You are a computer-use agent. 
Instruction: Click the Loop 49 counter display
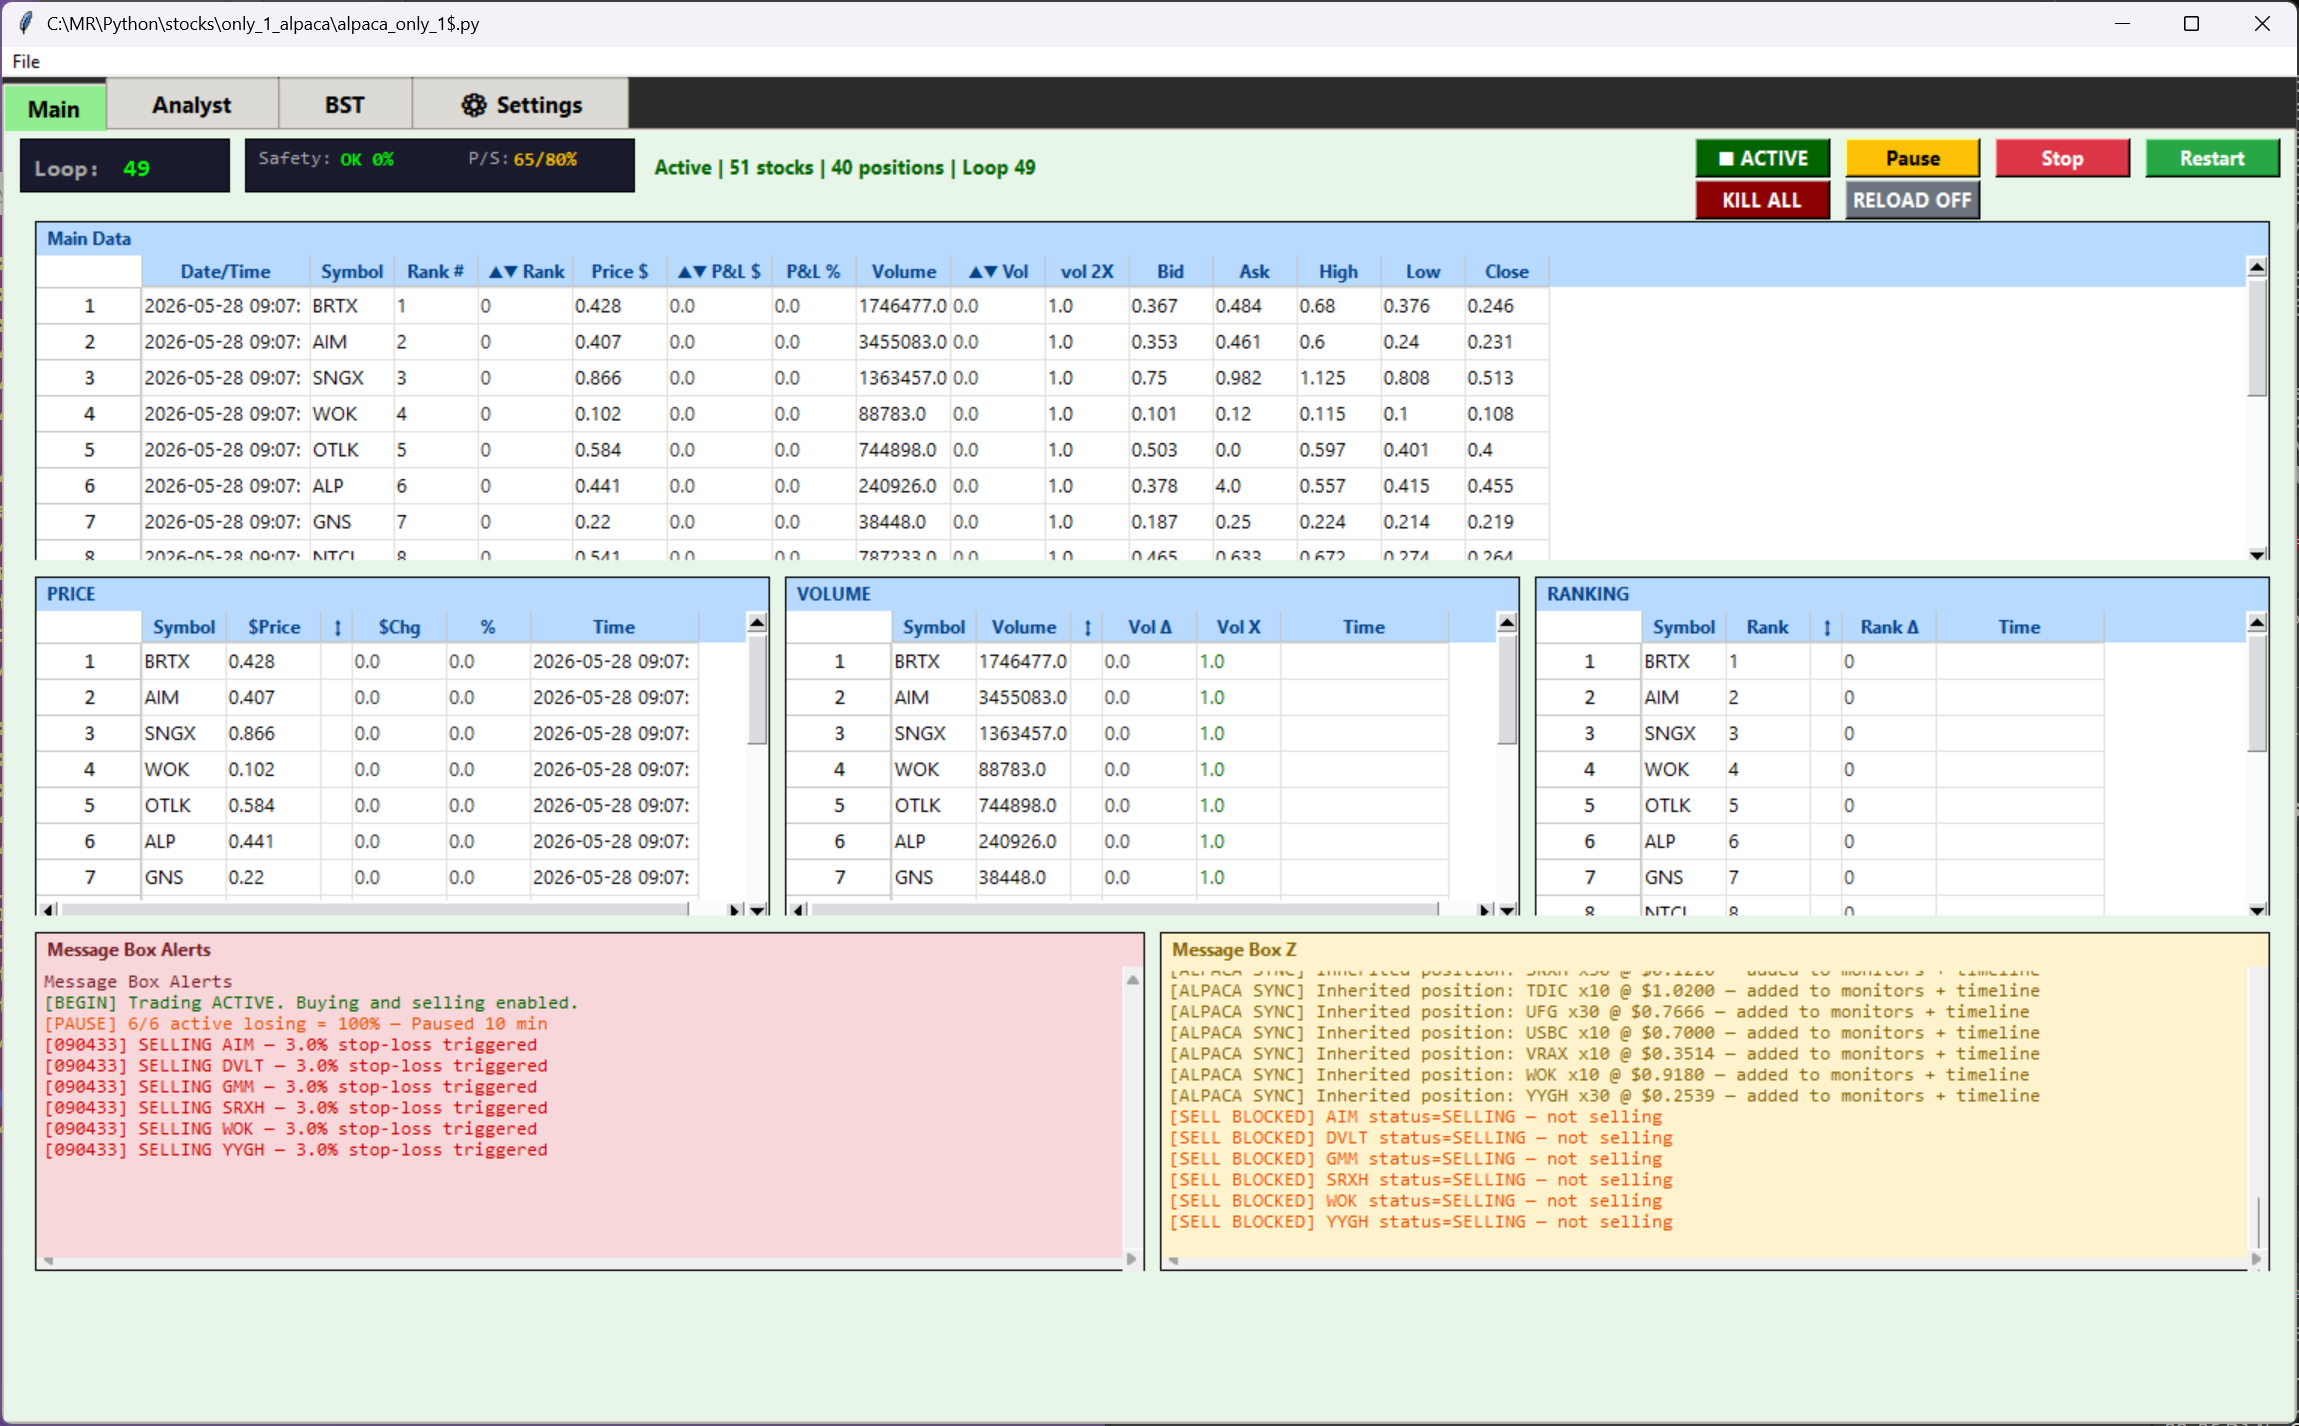(125, 166)
